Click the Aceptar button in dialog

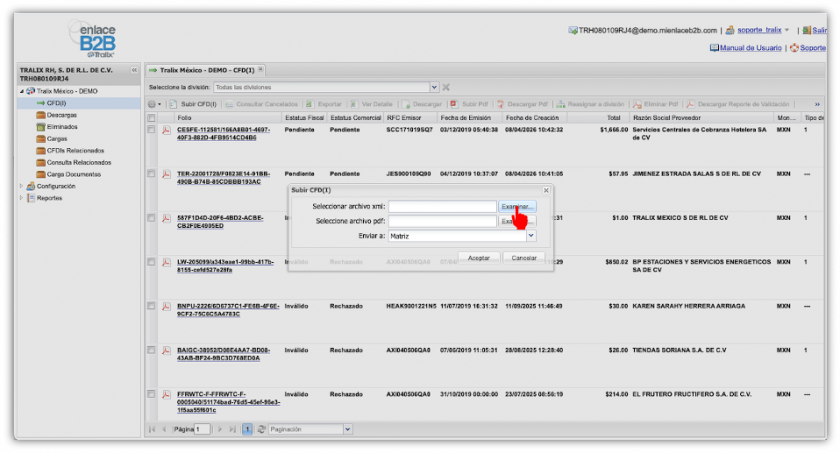click(x=479, y=257)
